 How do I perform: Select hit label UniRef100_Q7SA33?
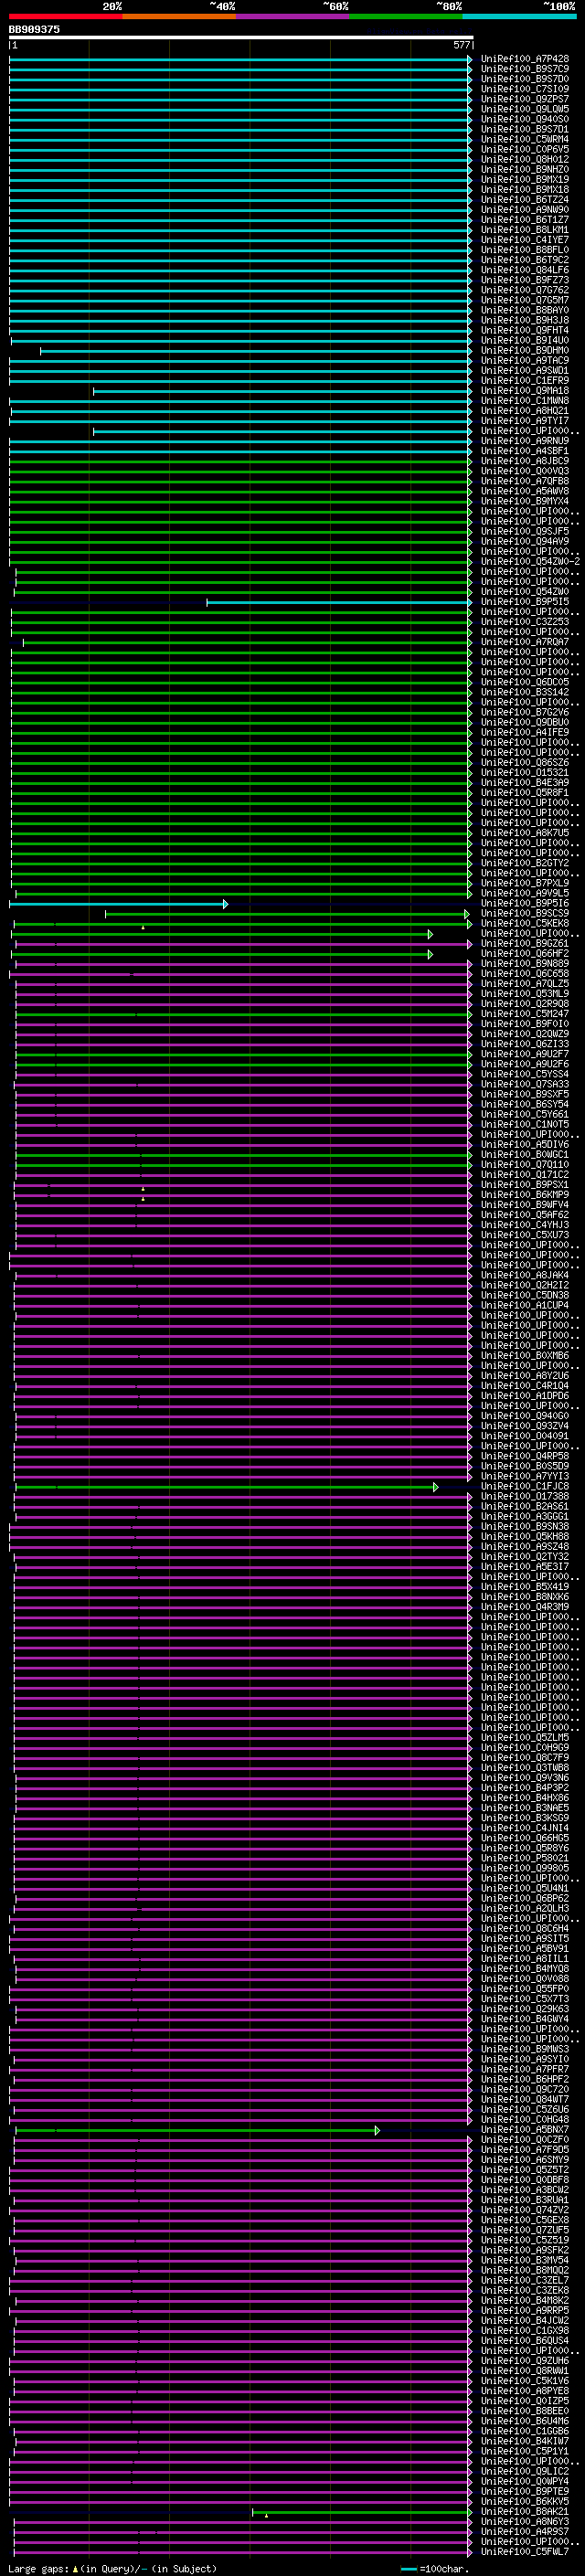[525, 1084]
